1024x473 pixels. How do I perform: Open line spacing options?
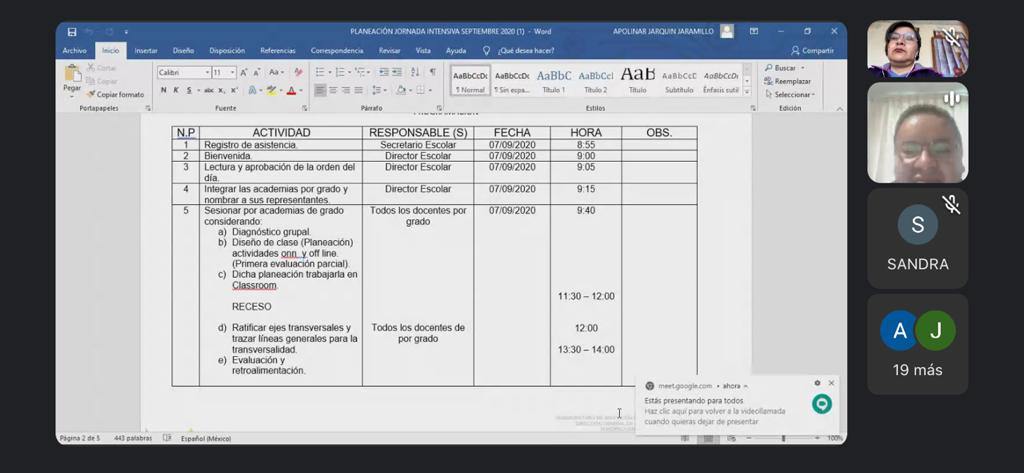click(379, 90)
